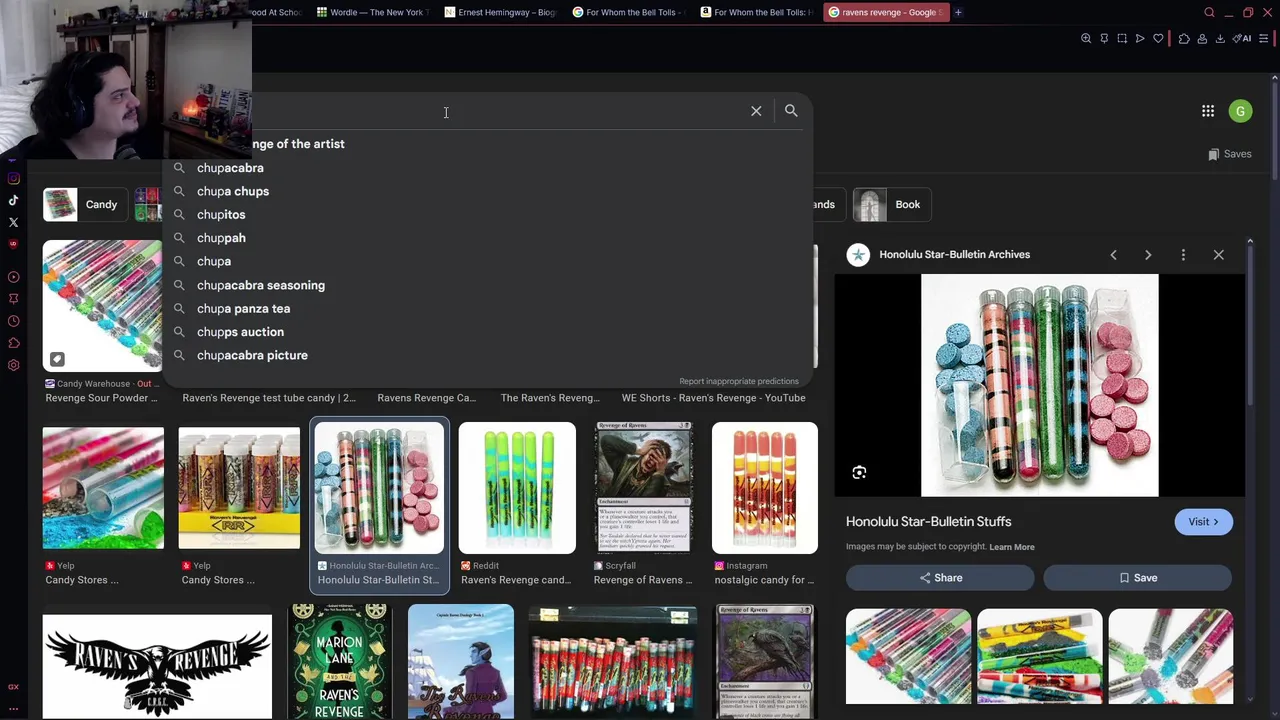The image size is (1280, 720).
Task: Filter results by Book chip
Action: click(x=892, y=205)
